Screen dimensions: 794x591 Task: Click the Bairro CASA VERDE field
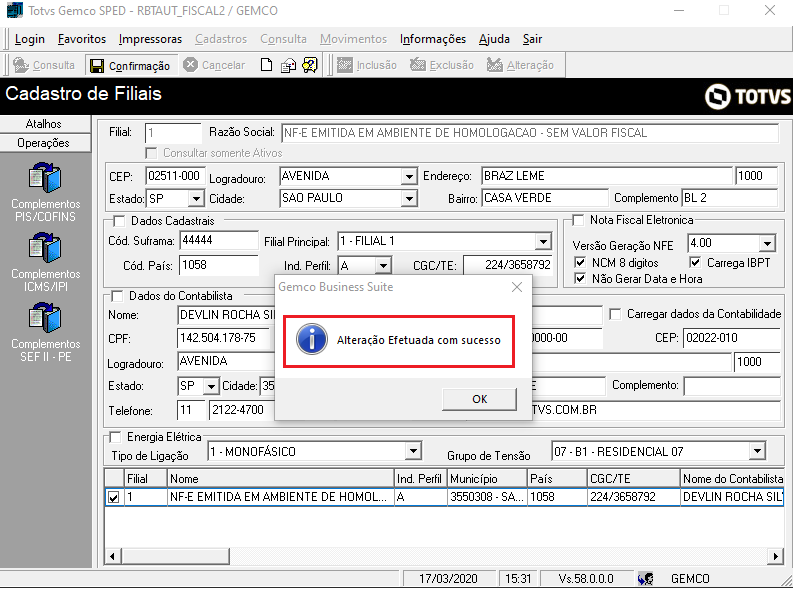tap(544, 198)
